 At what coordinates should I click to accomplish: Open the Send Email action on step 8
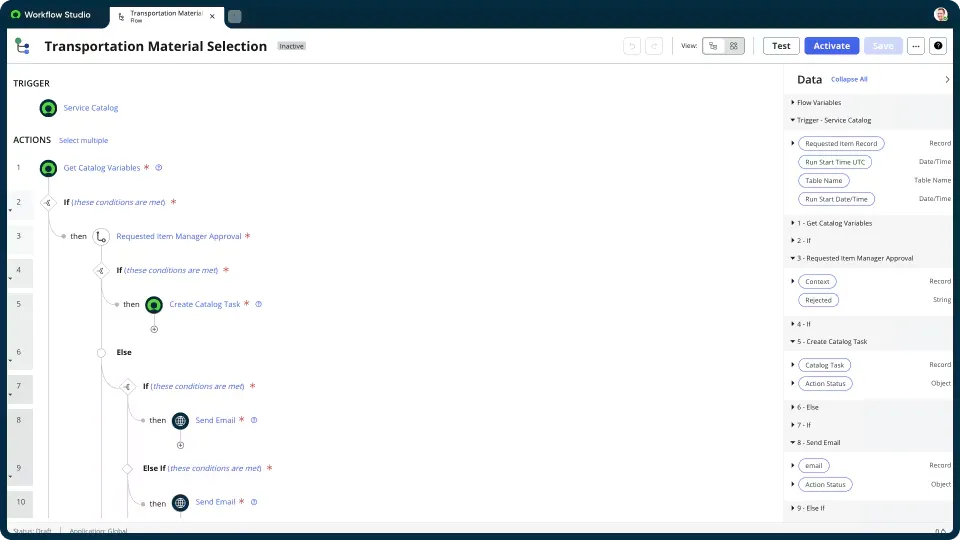point(215,420)
